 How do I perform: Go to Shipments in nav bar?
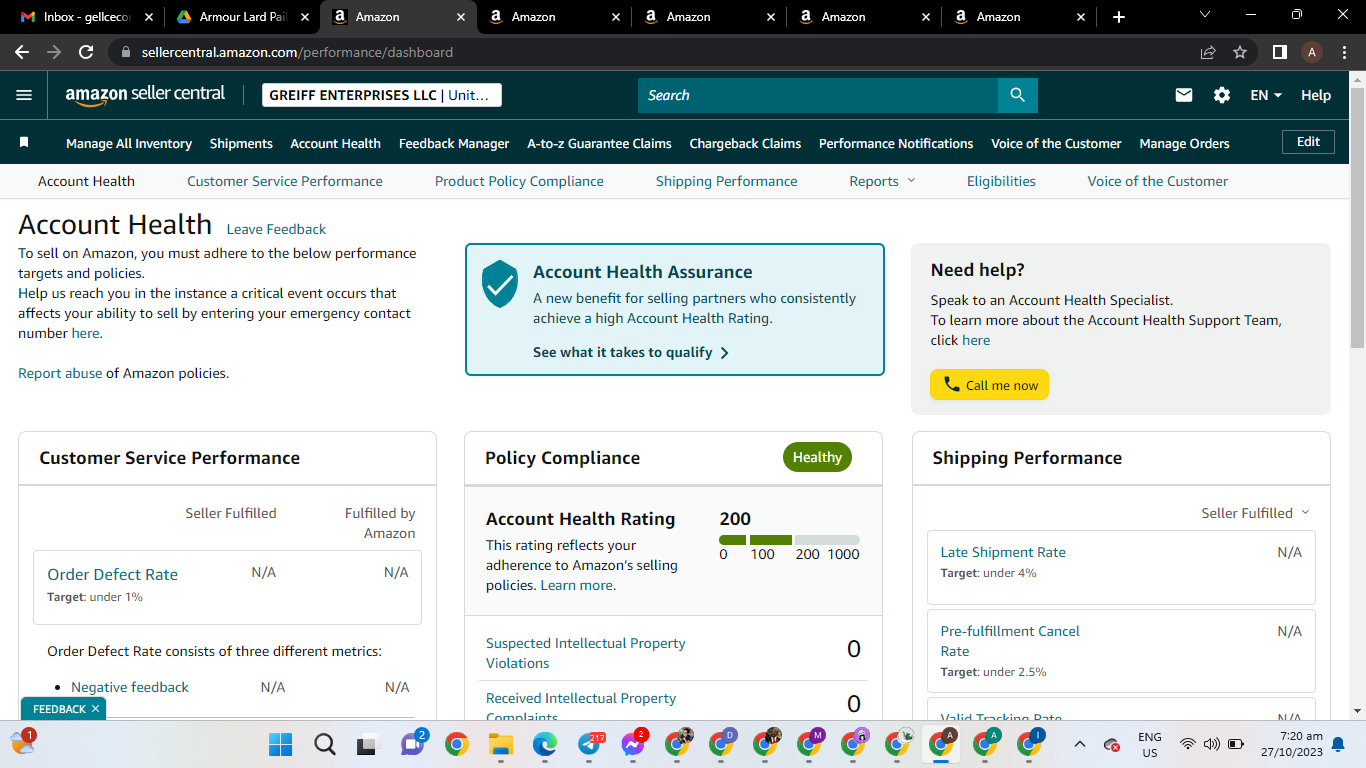coord(241,143)
